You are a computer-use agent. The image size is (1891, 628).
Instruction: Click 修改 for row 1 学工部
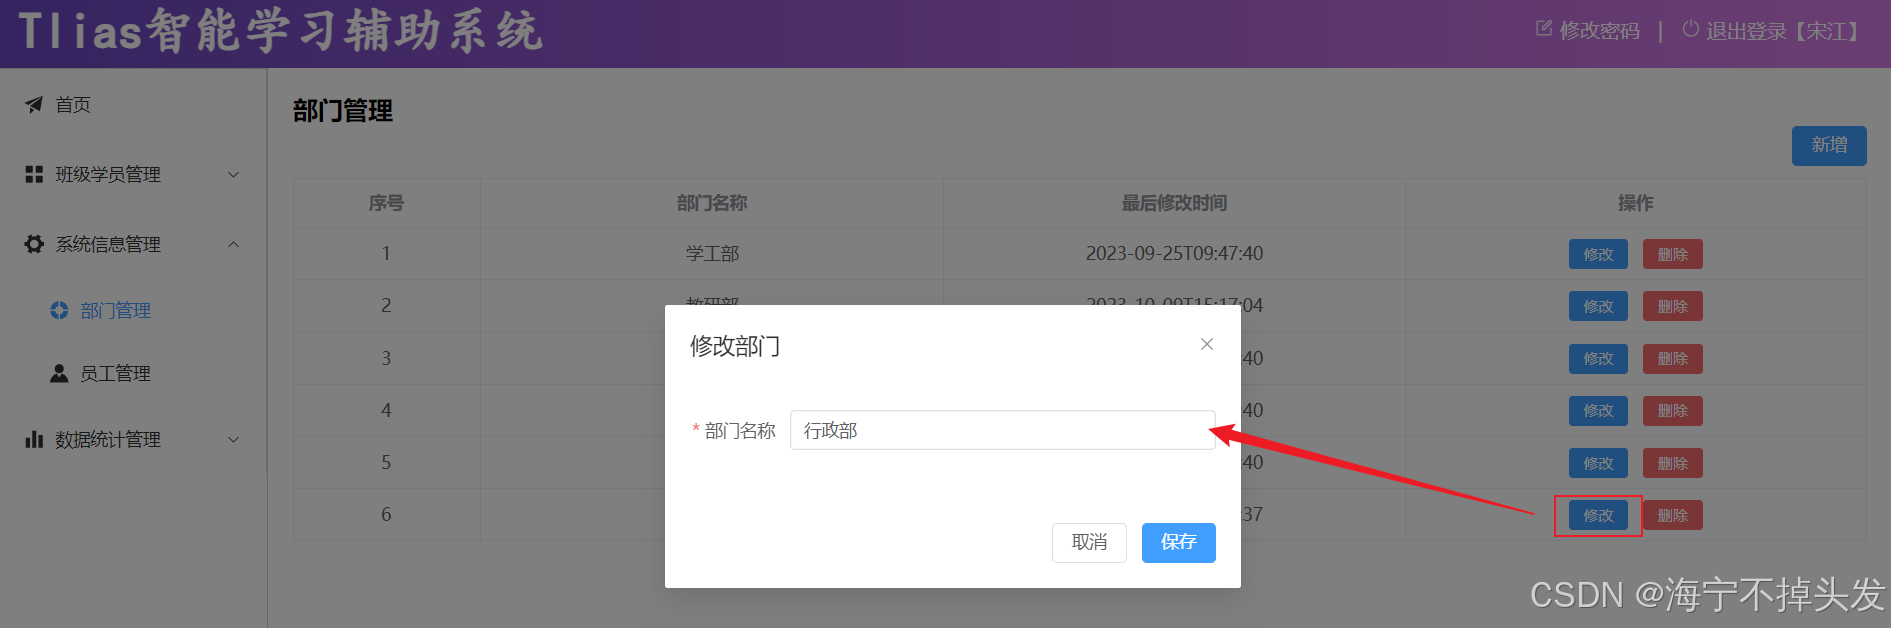click(1598, 254)
